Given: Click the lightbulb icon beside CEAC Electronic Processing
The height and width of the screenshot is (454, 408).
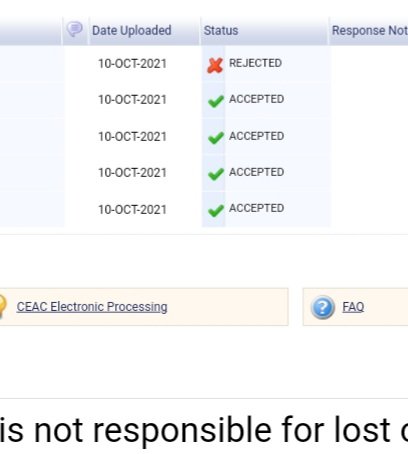Looking at the screenshot, I should coord(3,306).
